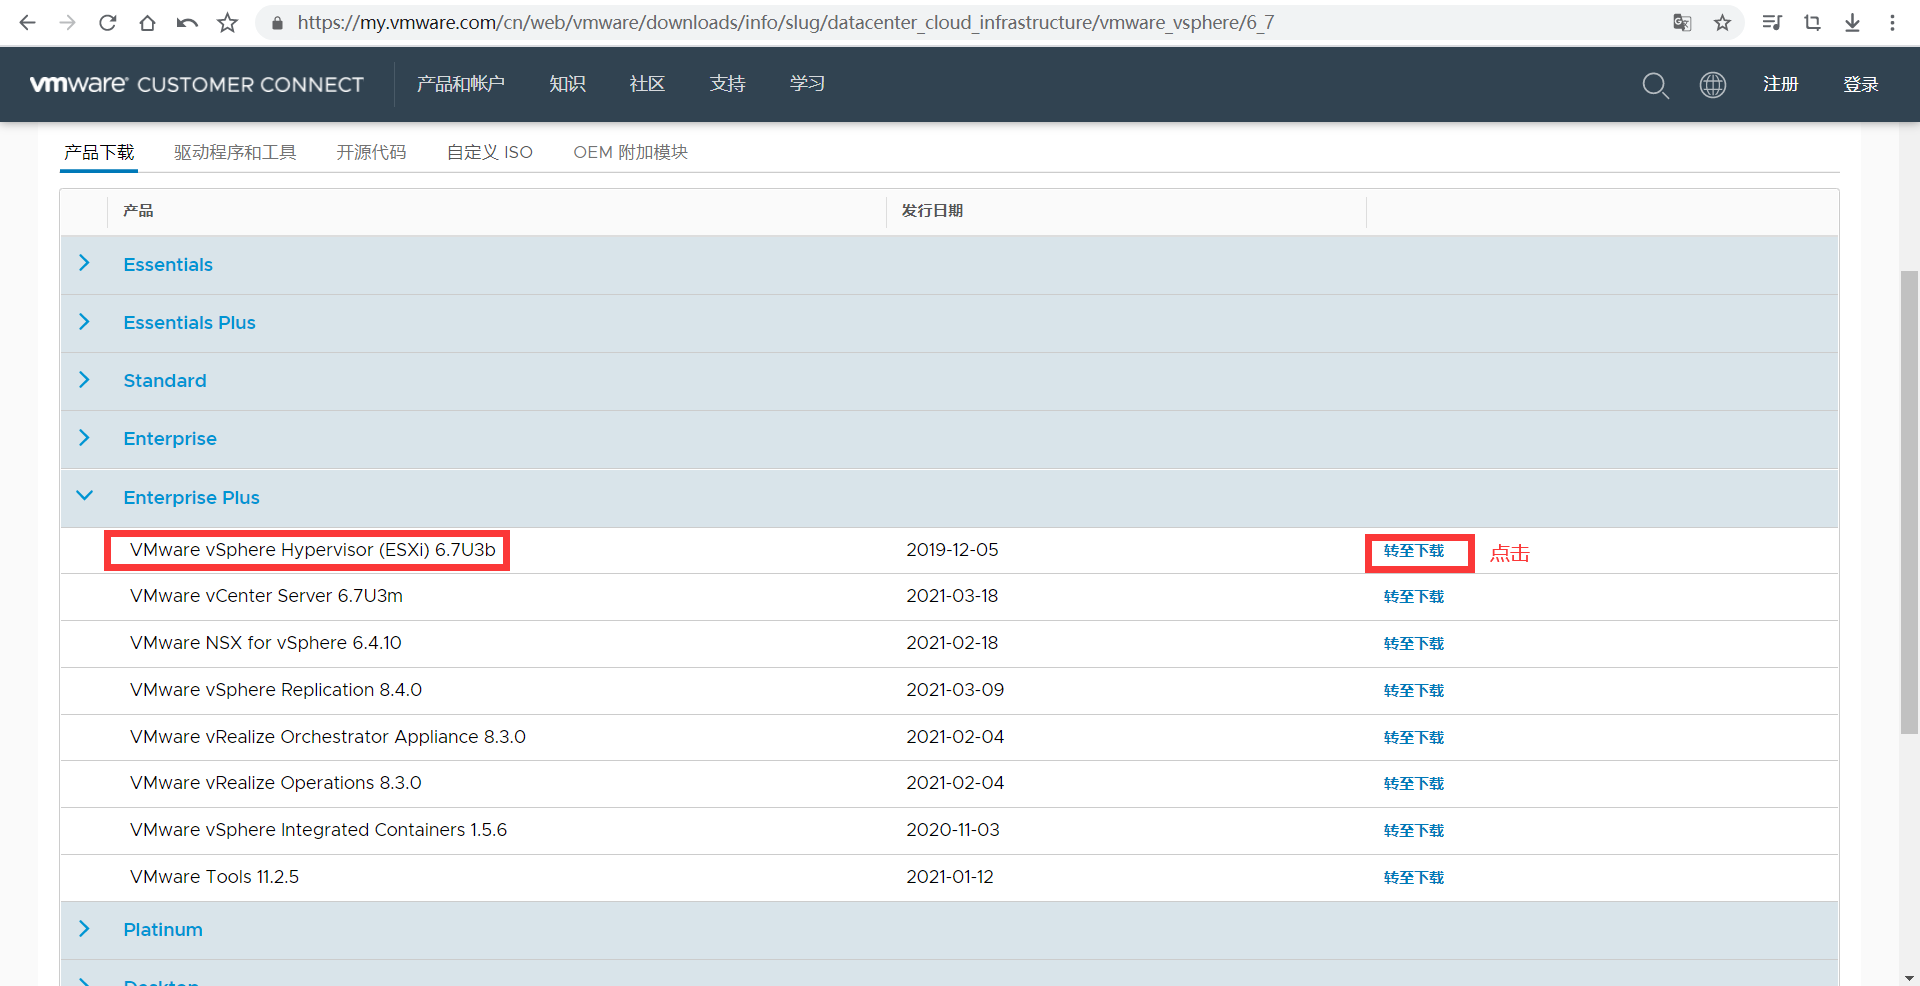Click the browser forward arrow
The height and width of the screenshot is (986, 1920).
(x=67, y=22)
